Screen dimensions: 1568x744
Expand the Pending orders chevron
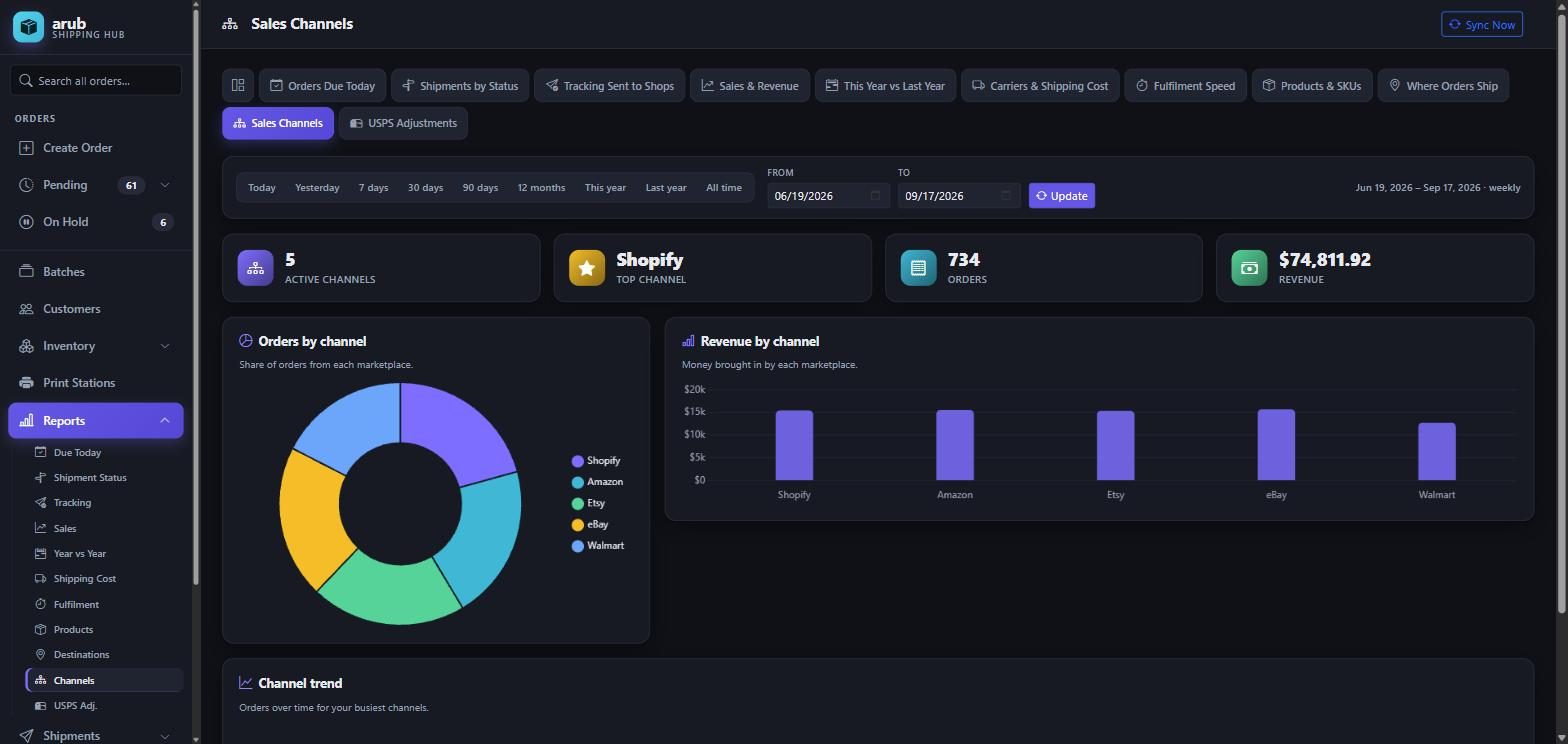(165, 185)
